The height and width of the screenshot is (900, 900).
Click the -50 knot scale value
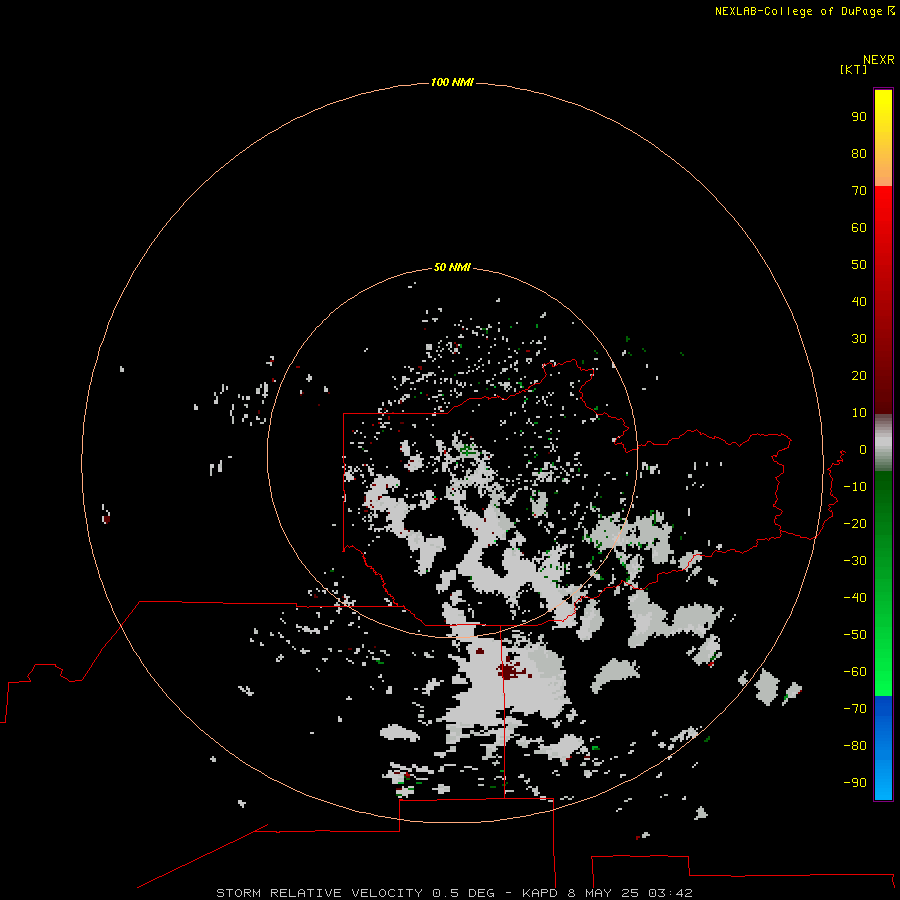[855, 634]
